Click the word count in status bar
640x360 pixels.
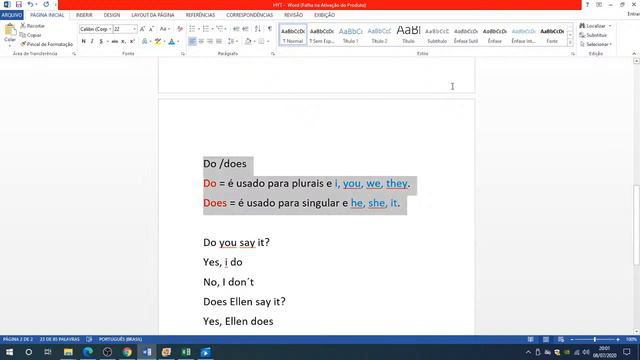[60, 339]
